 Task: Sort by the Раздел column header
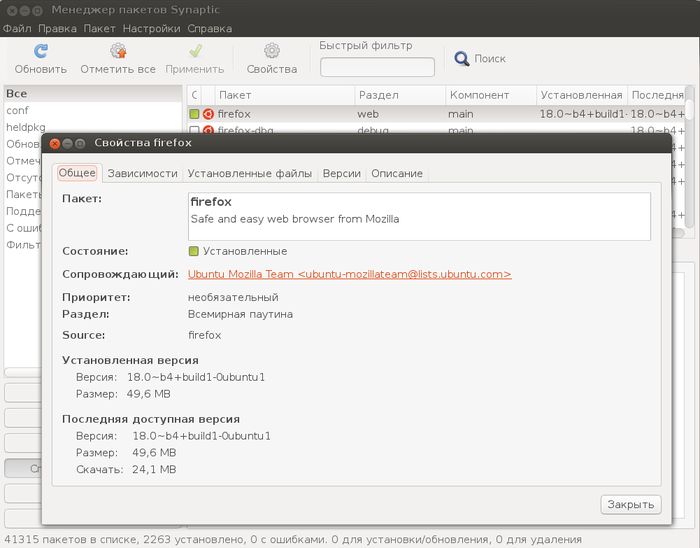tap(400, 95)
